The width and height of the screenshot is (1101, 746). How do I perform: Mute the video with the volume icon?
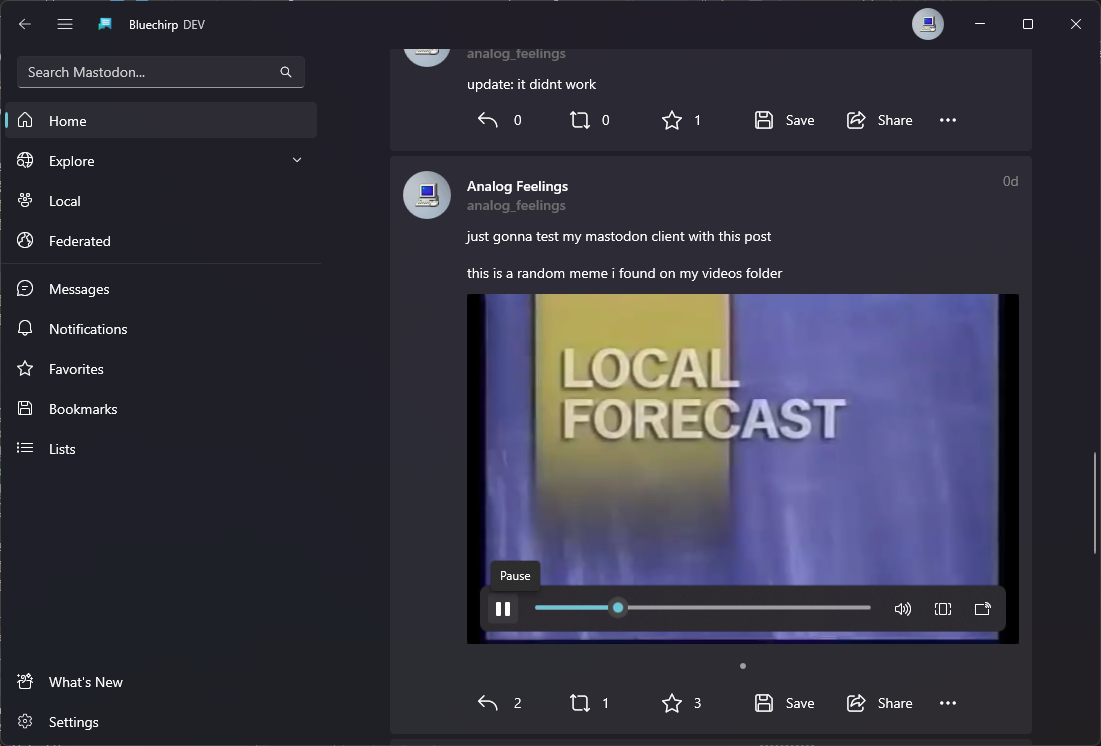coord(902,609)
